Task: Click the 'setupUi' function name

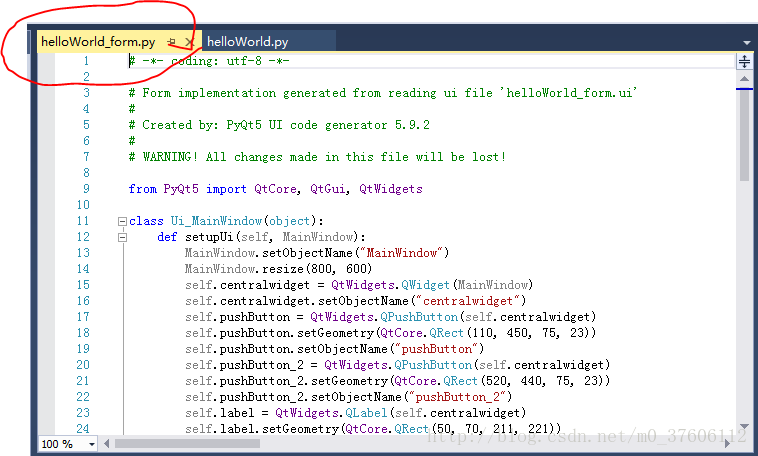Action: coord(209,237)
